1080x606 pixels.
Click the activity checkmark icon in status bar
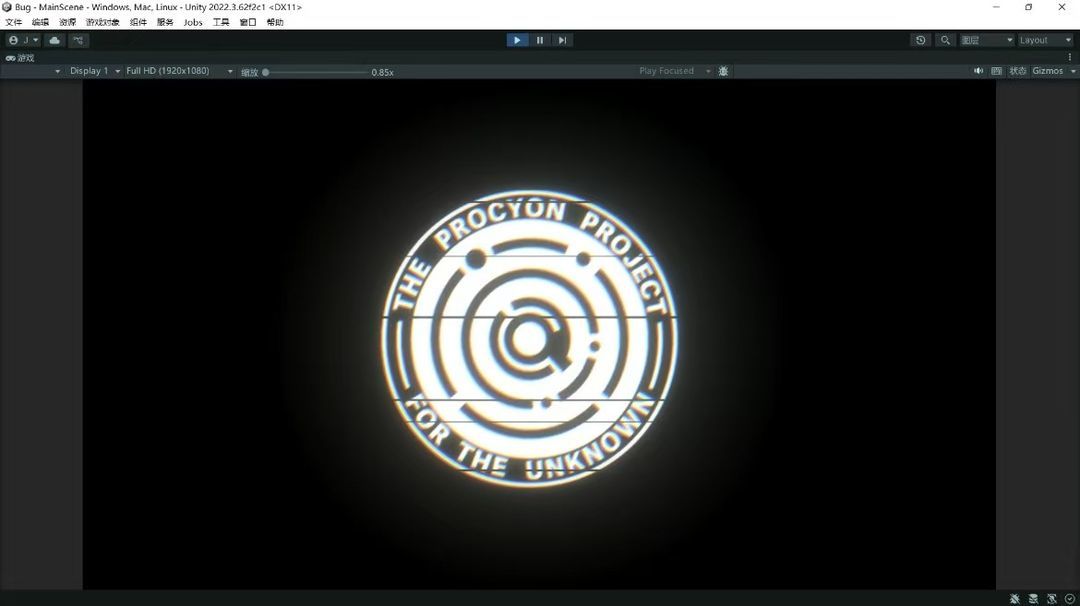pos(1069,598)
